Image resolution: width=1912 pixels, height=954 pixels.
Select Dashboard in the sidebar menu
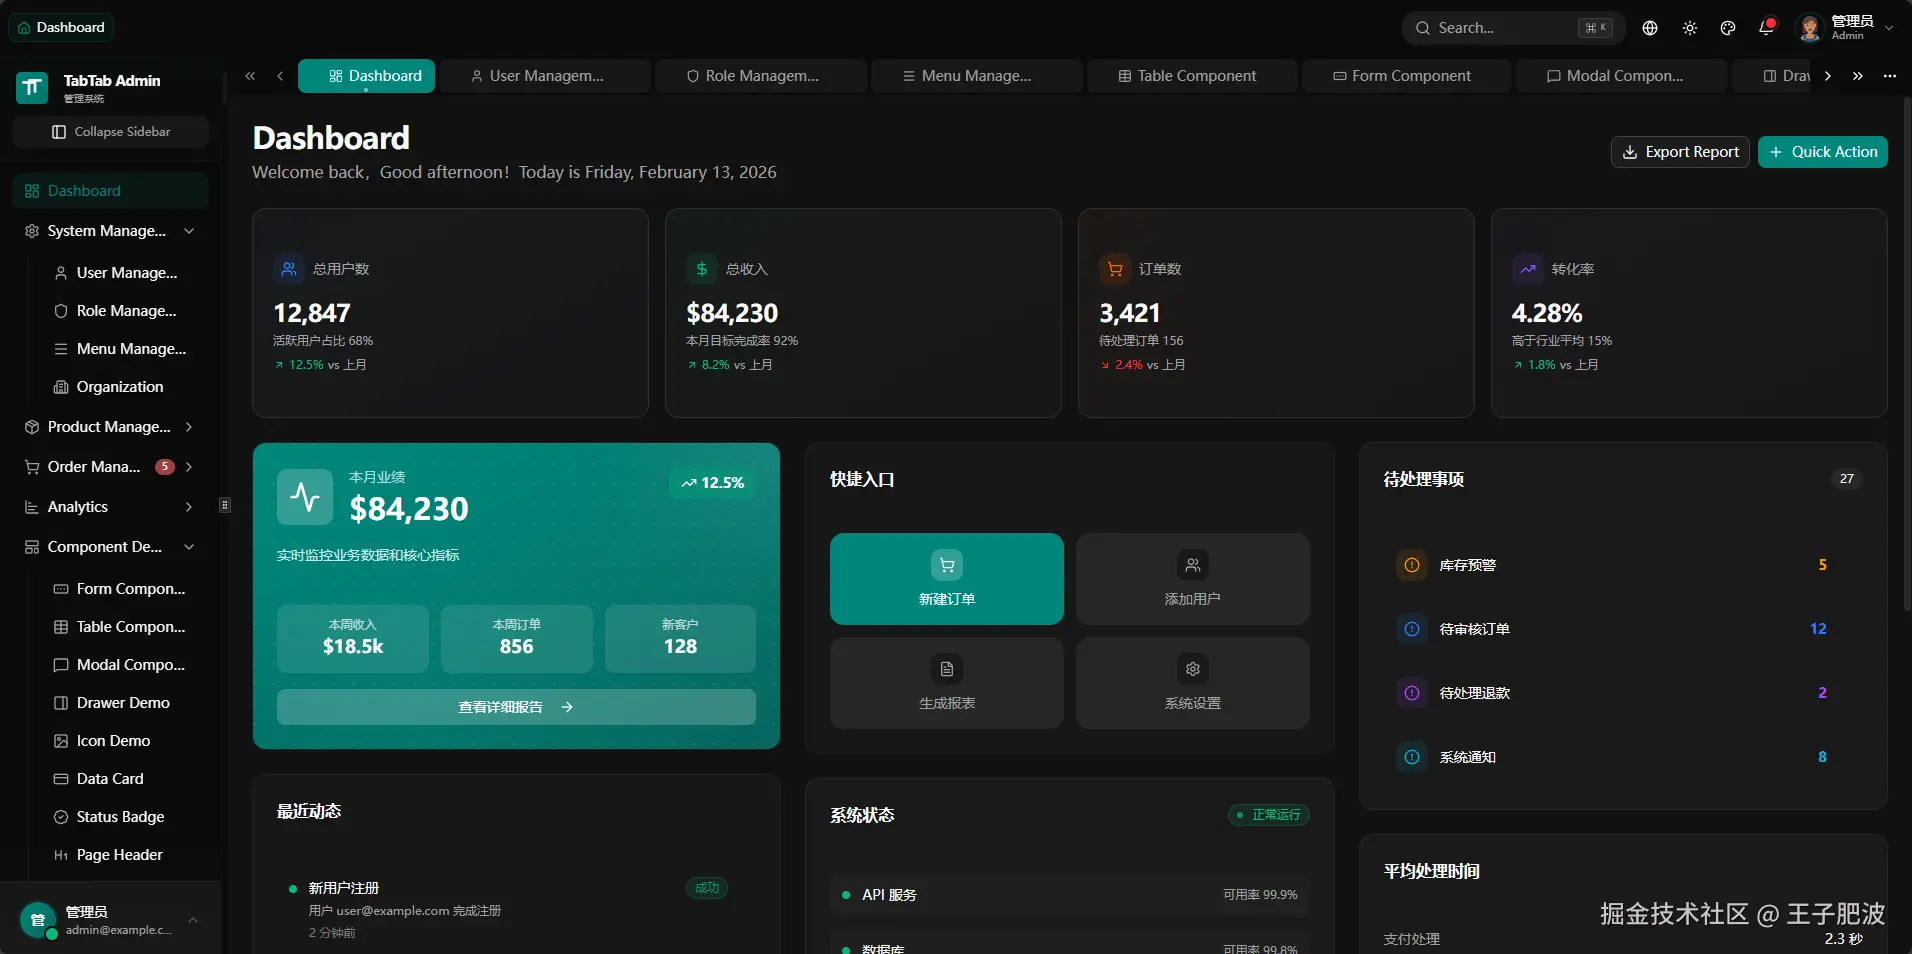click(x=110, y=191)
